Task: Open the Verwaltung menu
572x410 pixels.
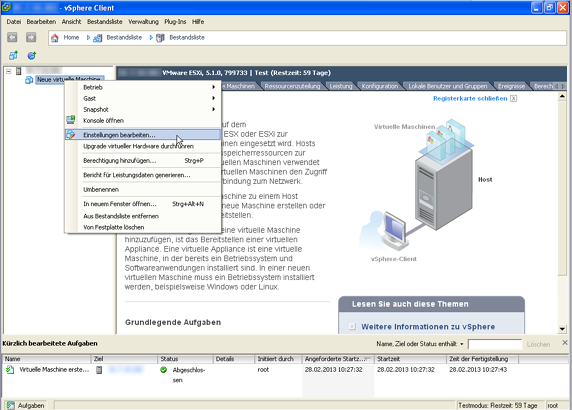Action: point(143,22)
